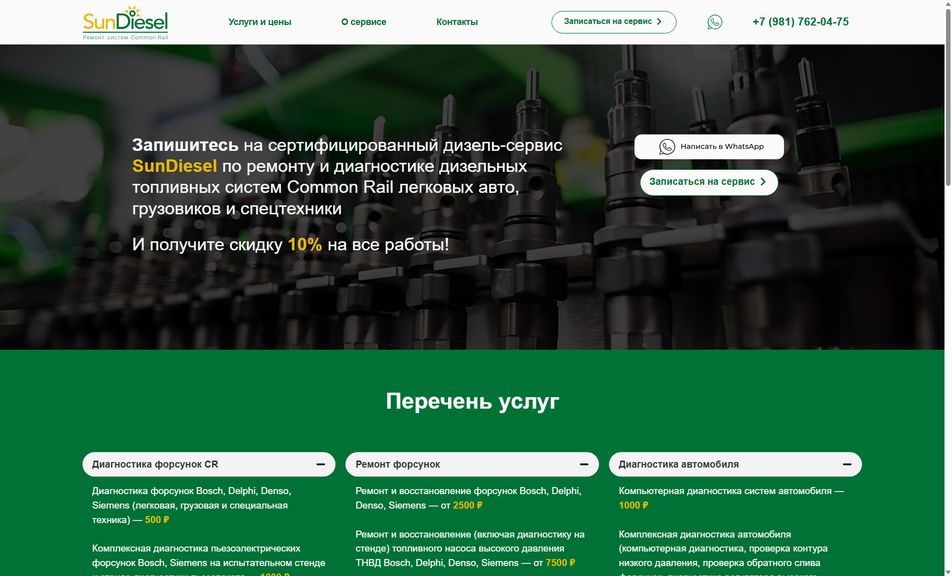Click the hero banner Записаться на сервис button

pos(709,182)
